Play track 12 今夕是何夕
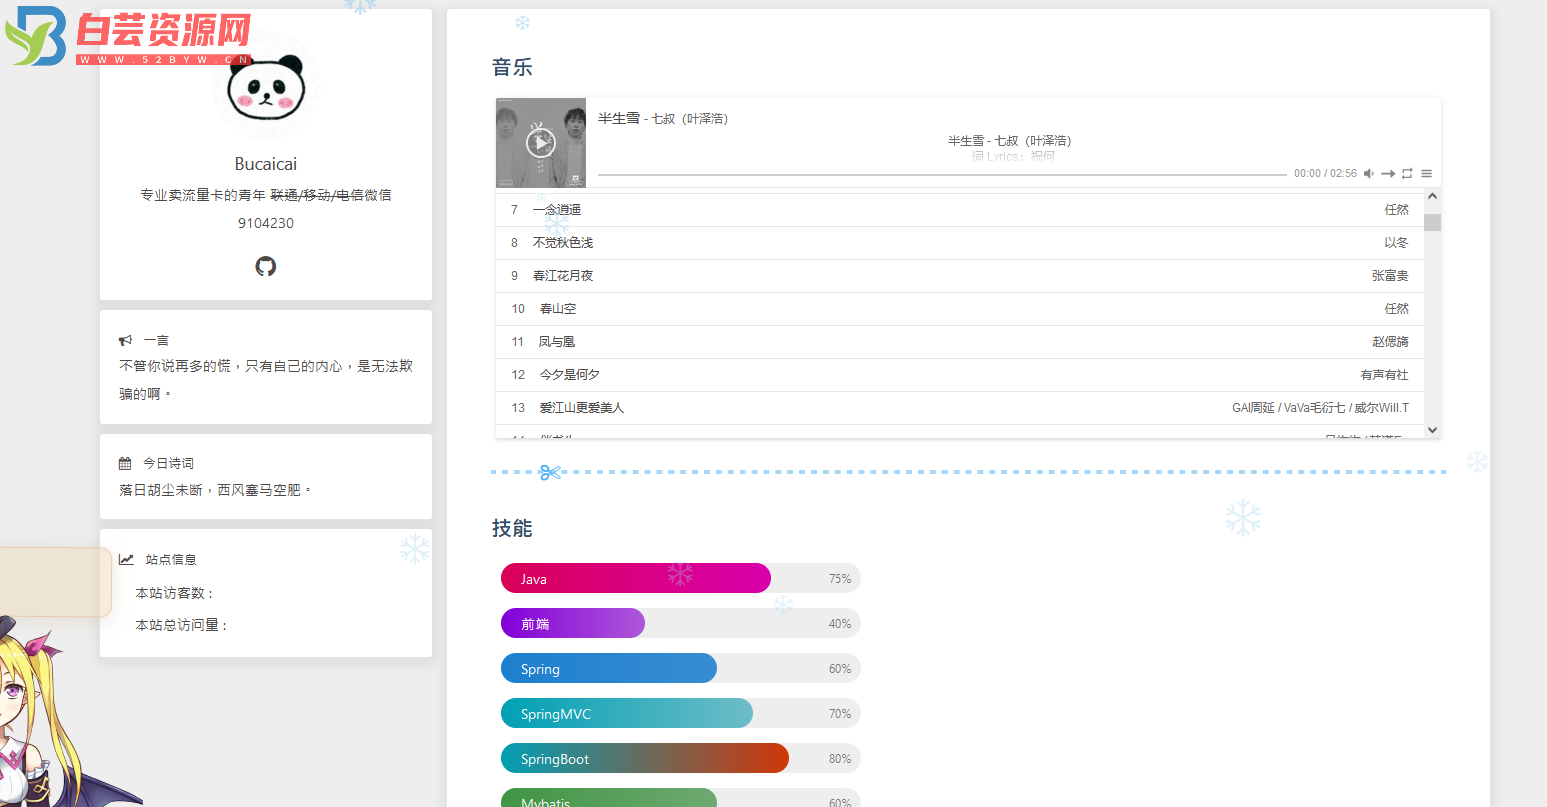The width and height of the screenshot is (1547, 807). (x=960, y=375)
